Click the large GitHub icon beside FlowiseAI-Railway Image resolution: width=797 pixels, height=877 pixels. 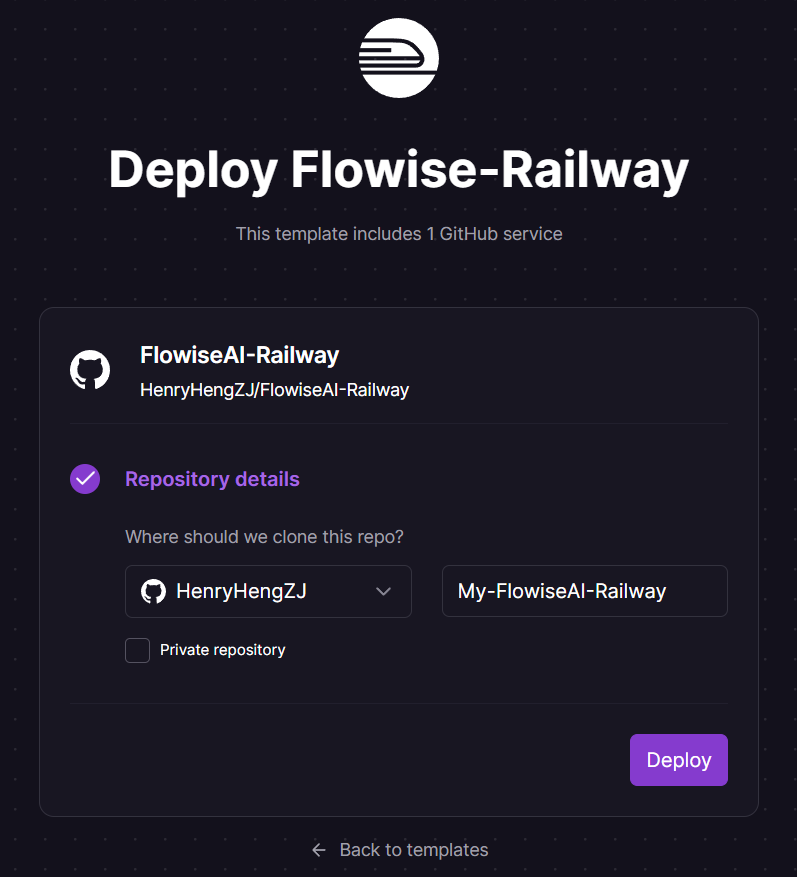tap(90, 370)
